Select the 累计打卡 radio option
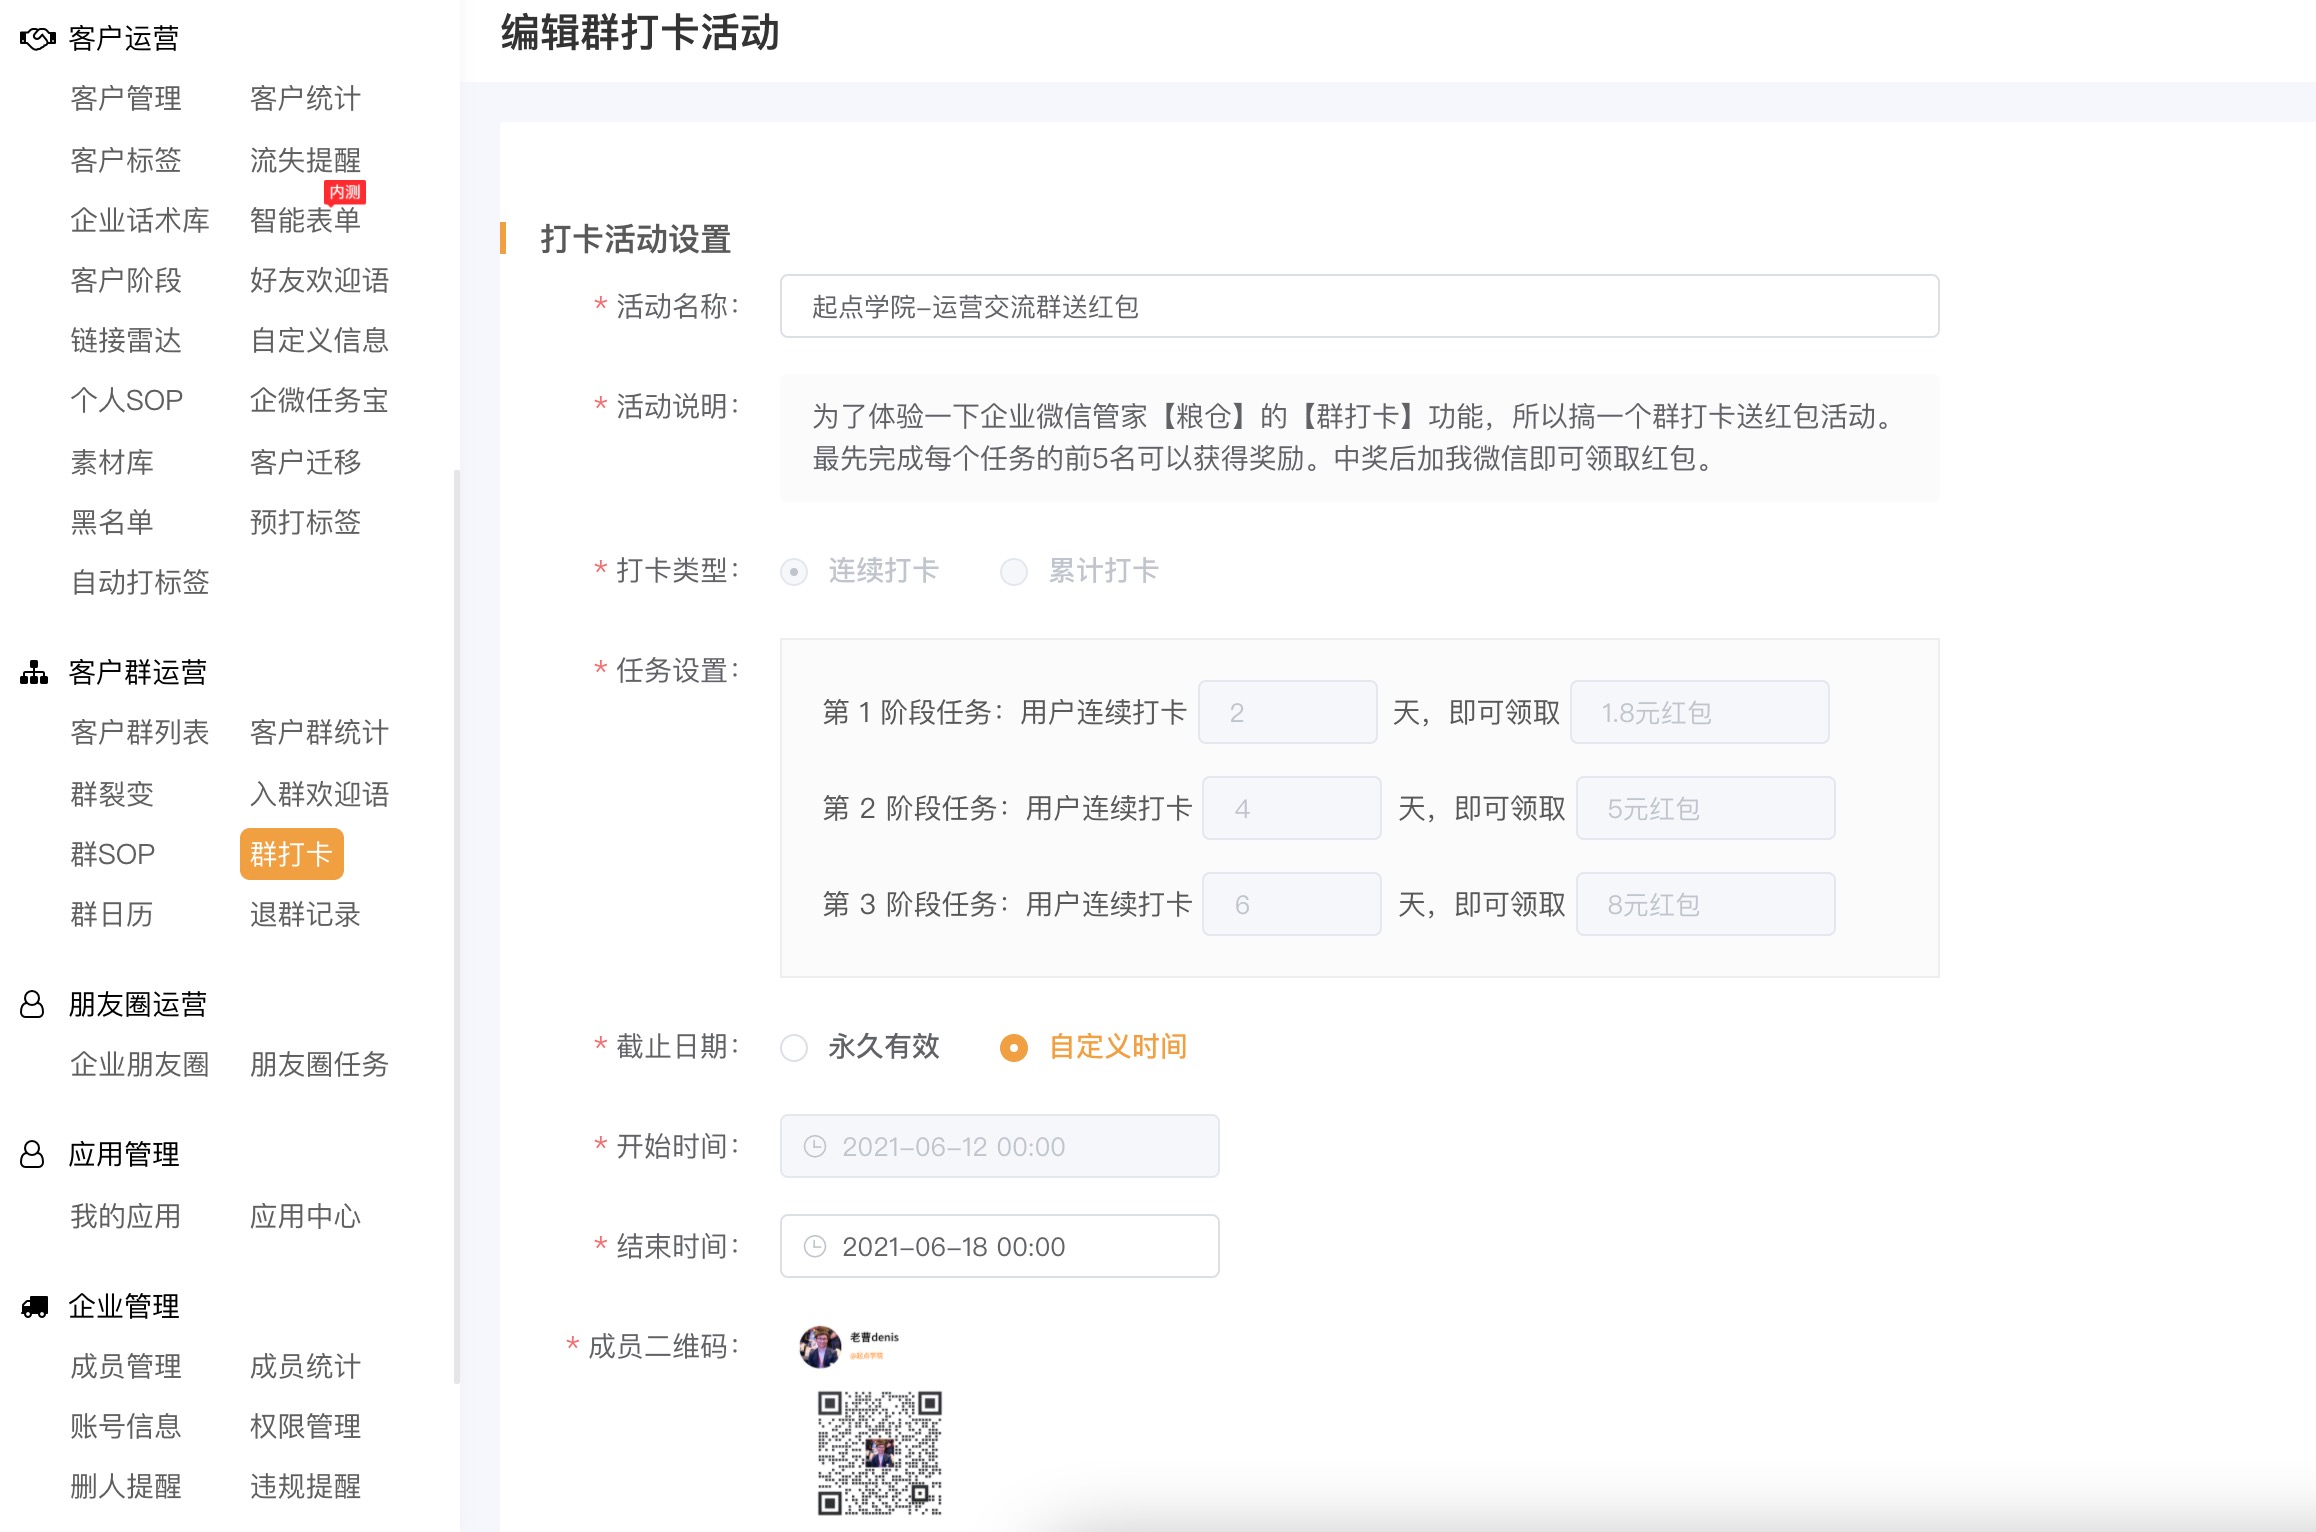 [1014, 571]
